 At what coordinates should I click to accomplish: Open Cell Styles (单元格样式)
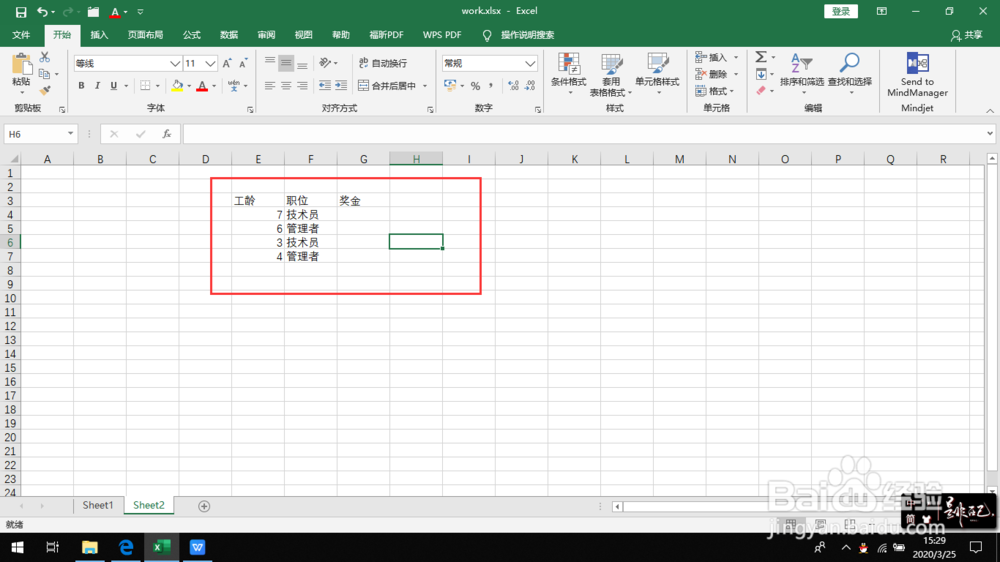[x=657, y=75]
